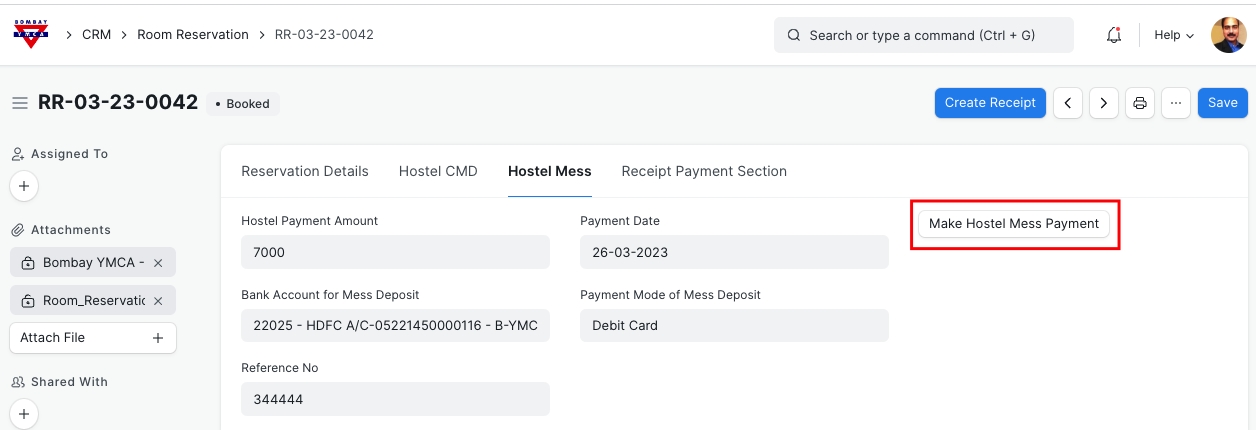Expand the Help dropdown menu
1256x430 pixels.
tap(1174, 35)
